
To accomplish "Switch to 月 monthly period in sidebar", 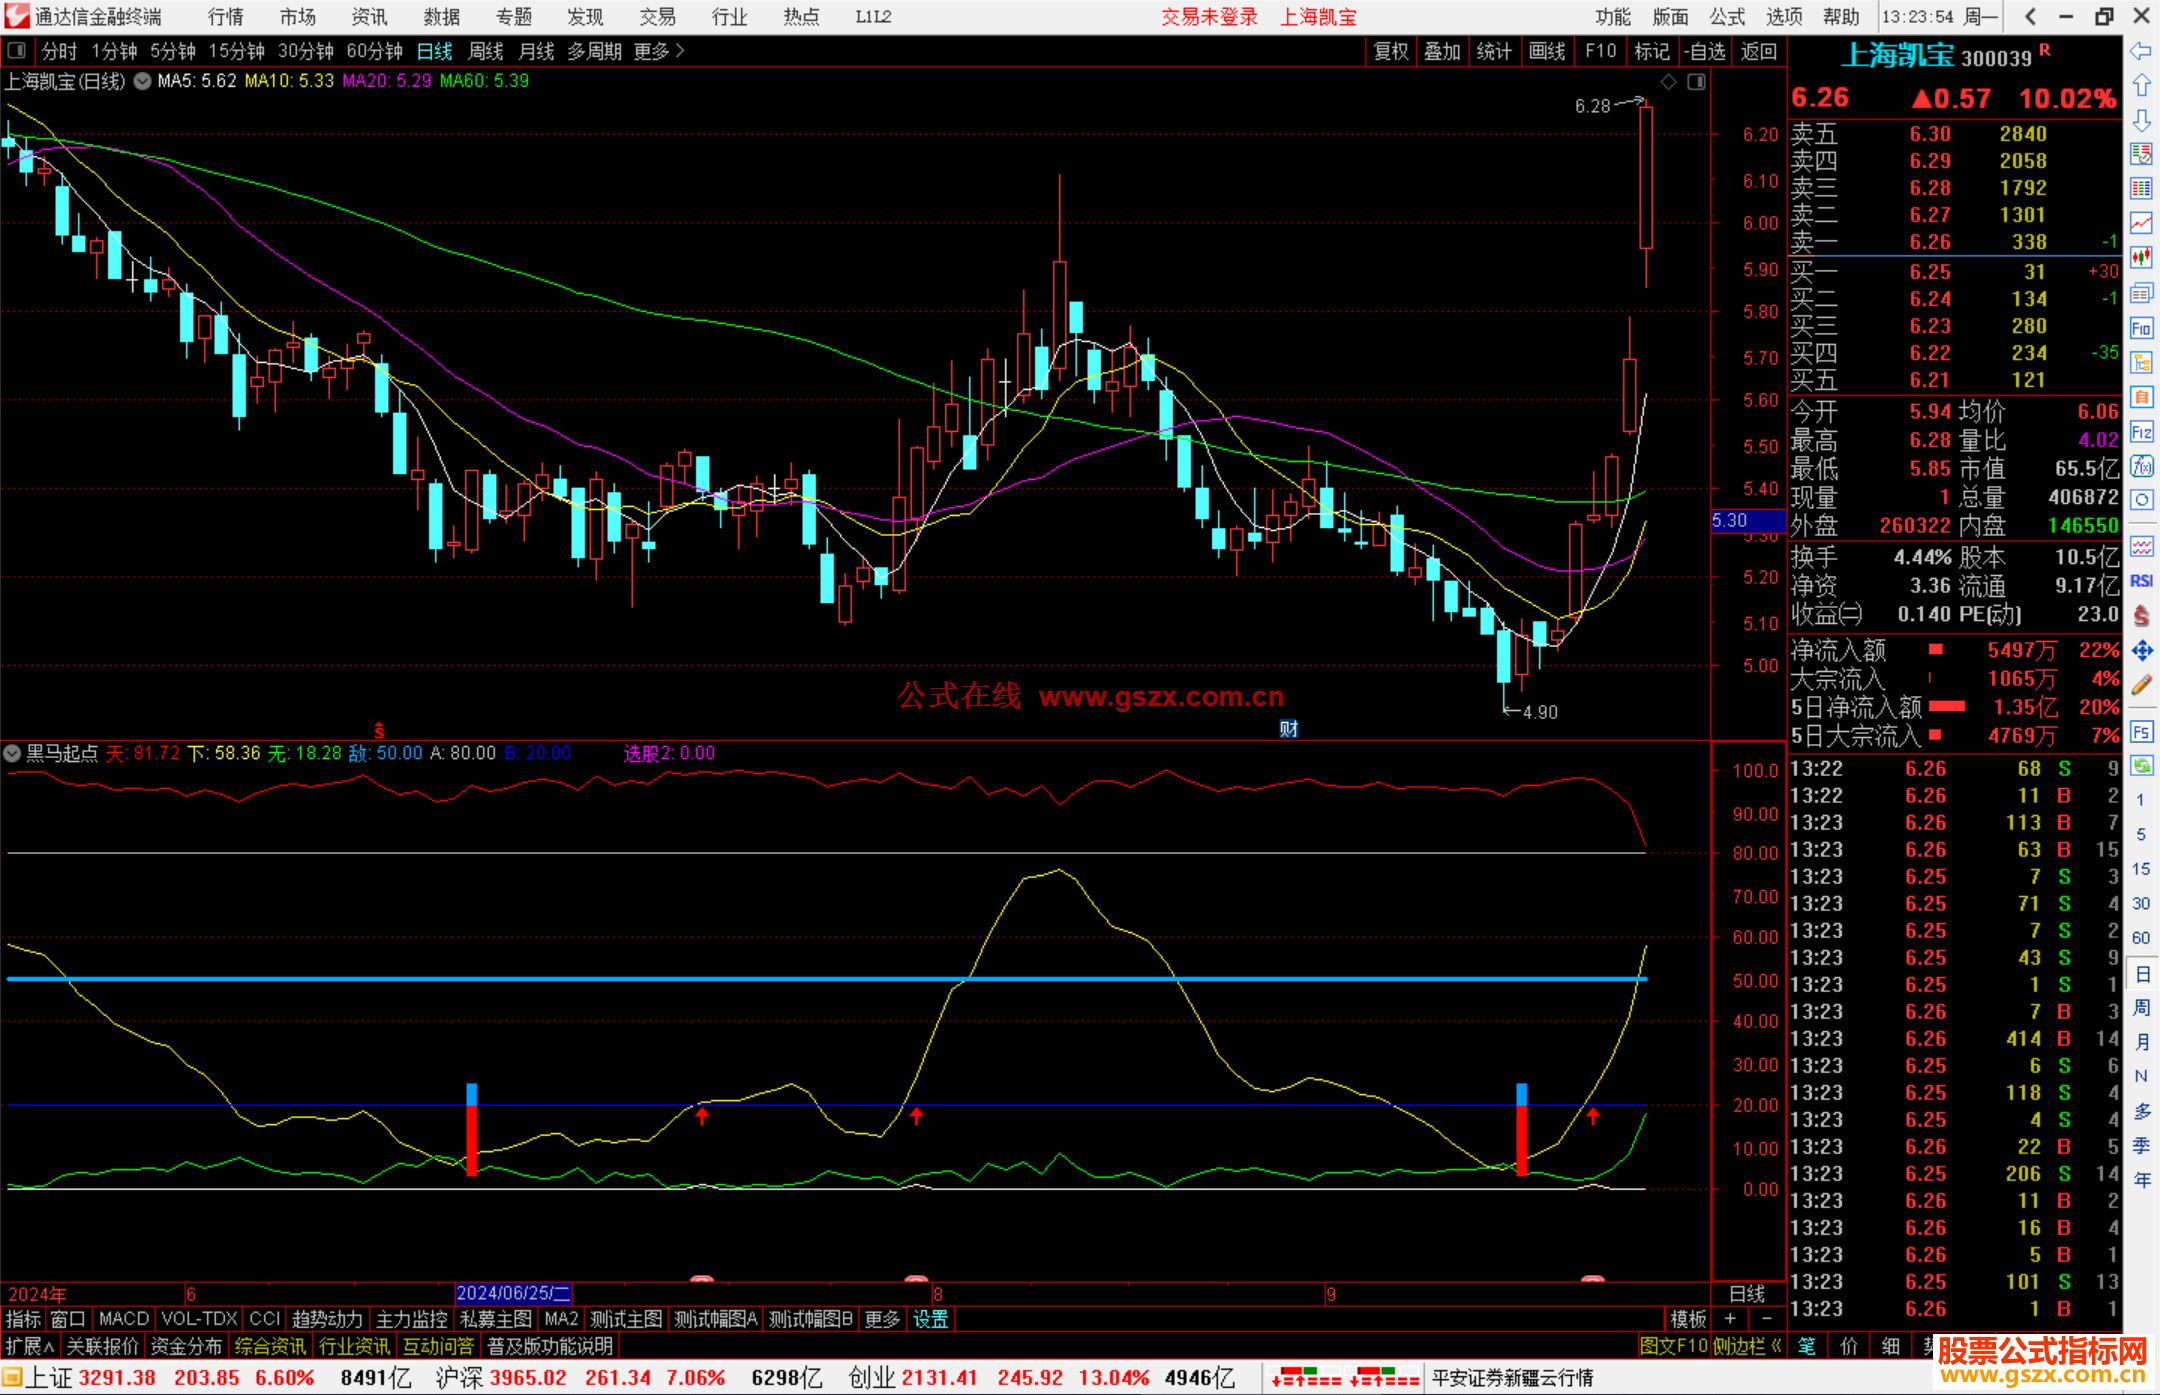I will 2141,1042.
